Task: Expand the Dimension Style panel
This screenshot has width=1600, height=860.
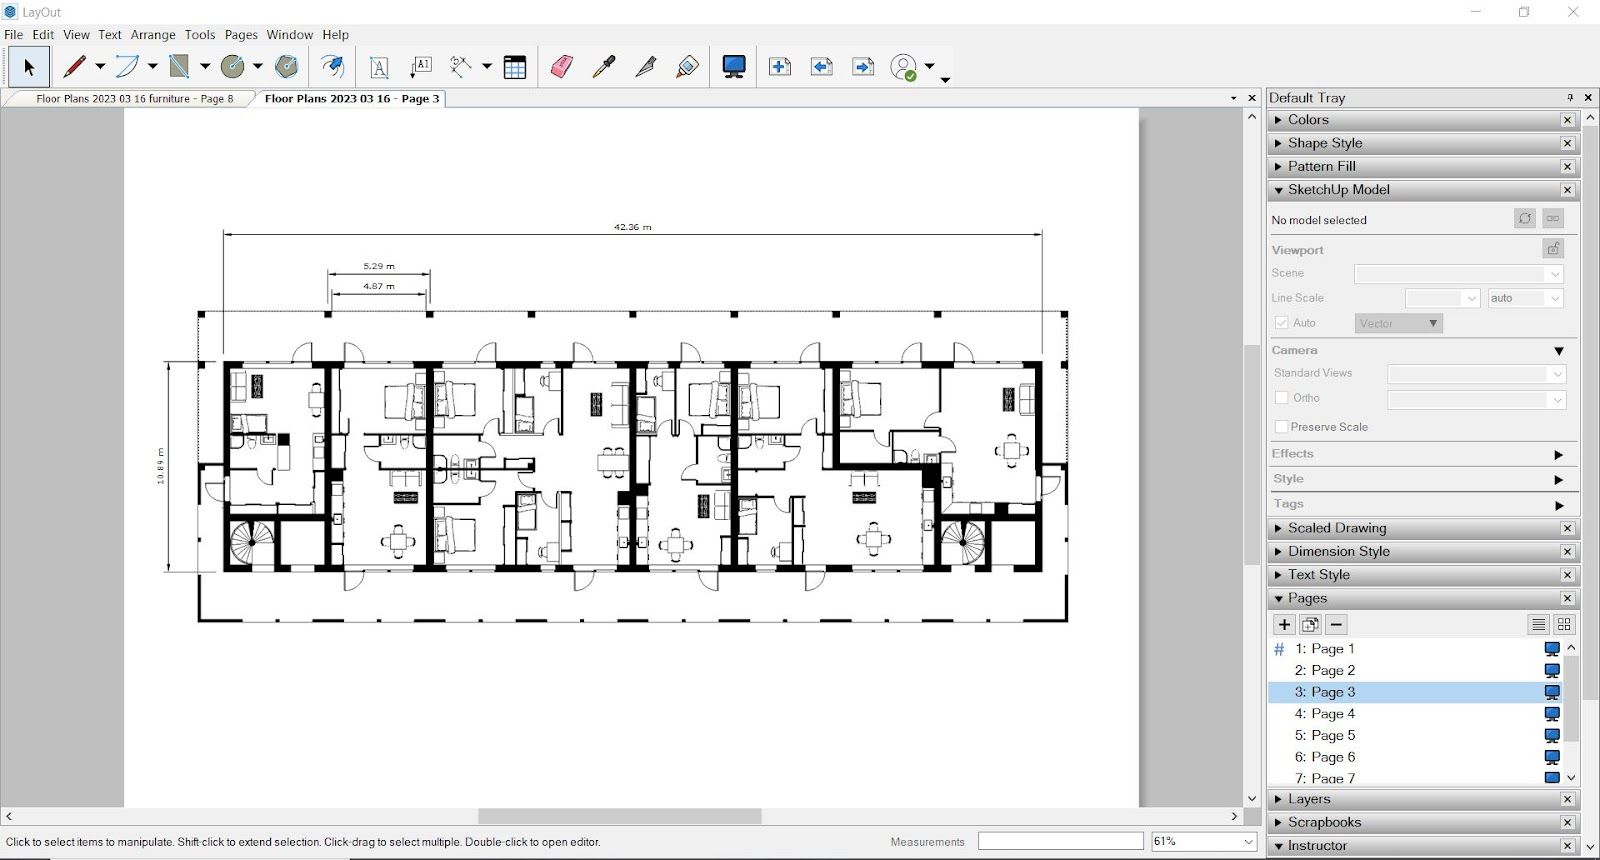Action: (1278, 552)
